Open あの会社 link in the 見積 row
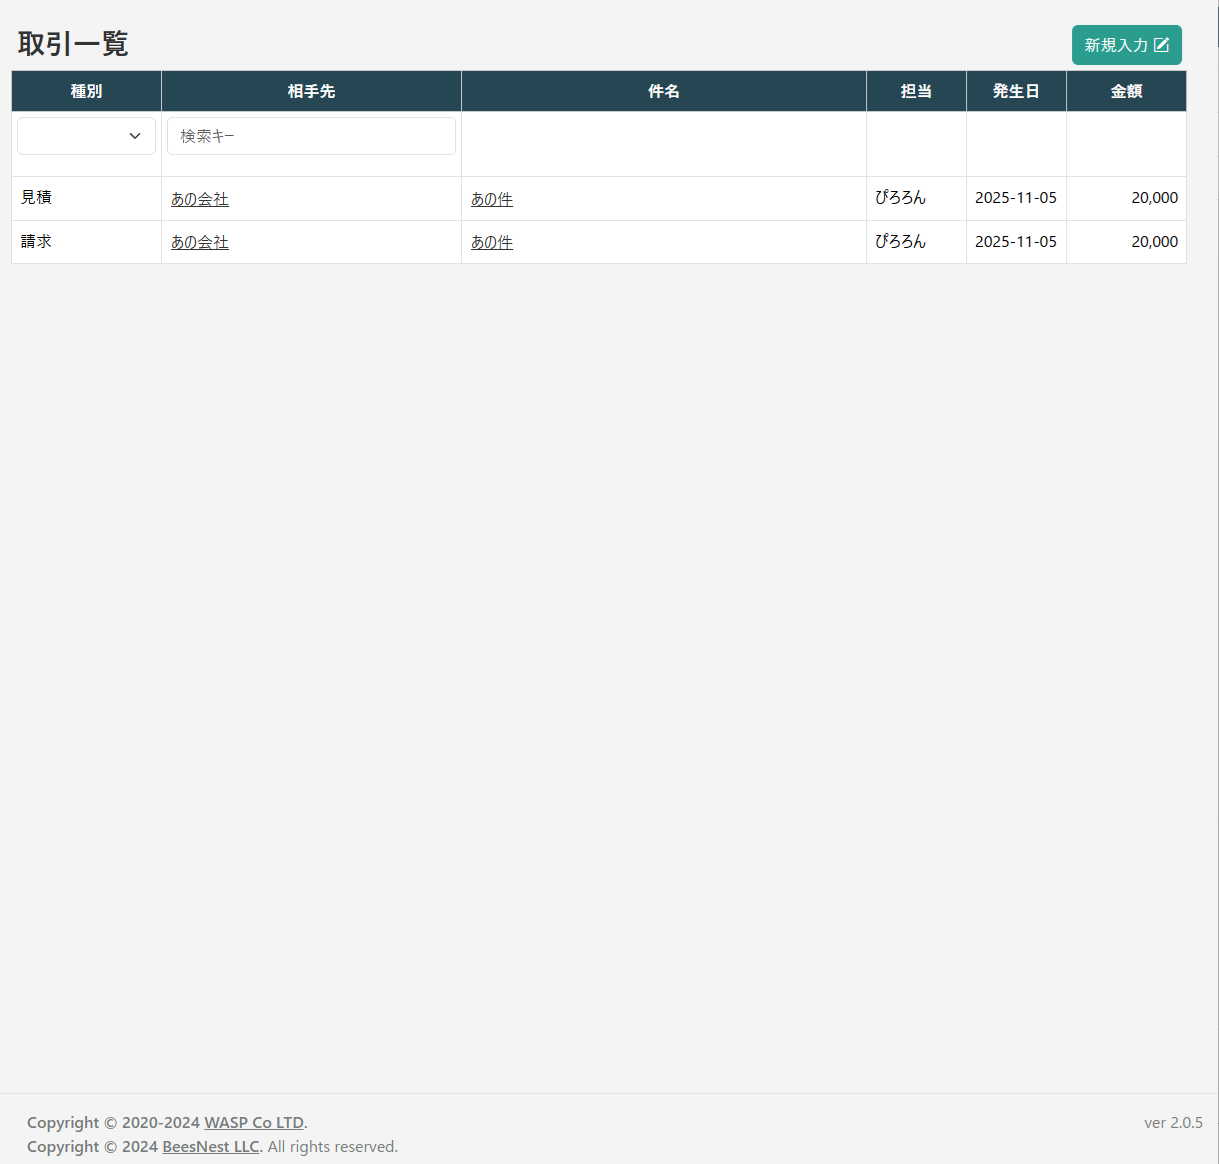This screenshot has width=1219, height=1164. click(x=200, y=199)
